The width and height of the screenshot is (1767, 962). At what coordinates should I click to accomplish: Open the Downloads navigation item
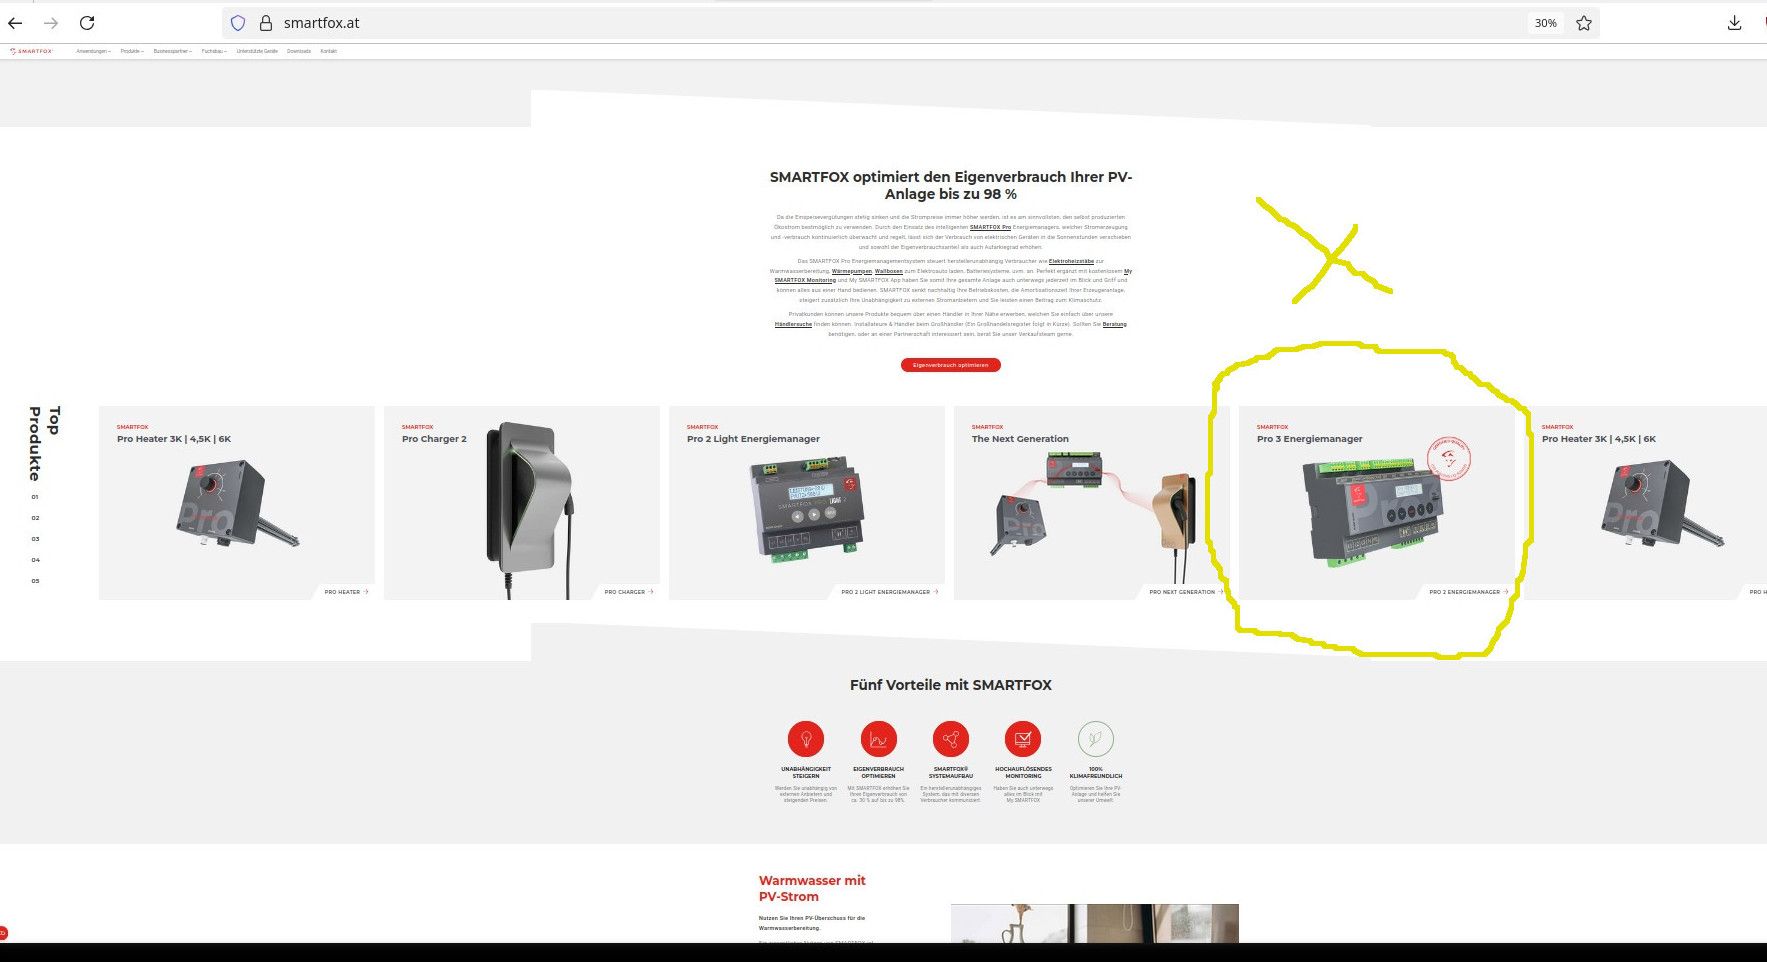coord(299,51)
